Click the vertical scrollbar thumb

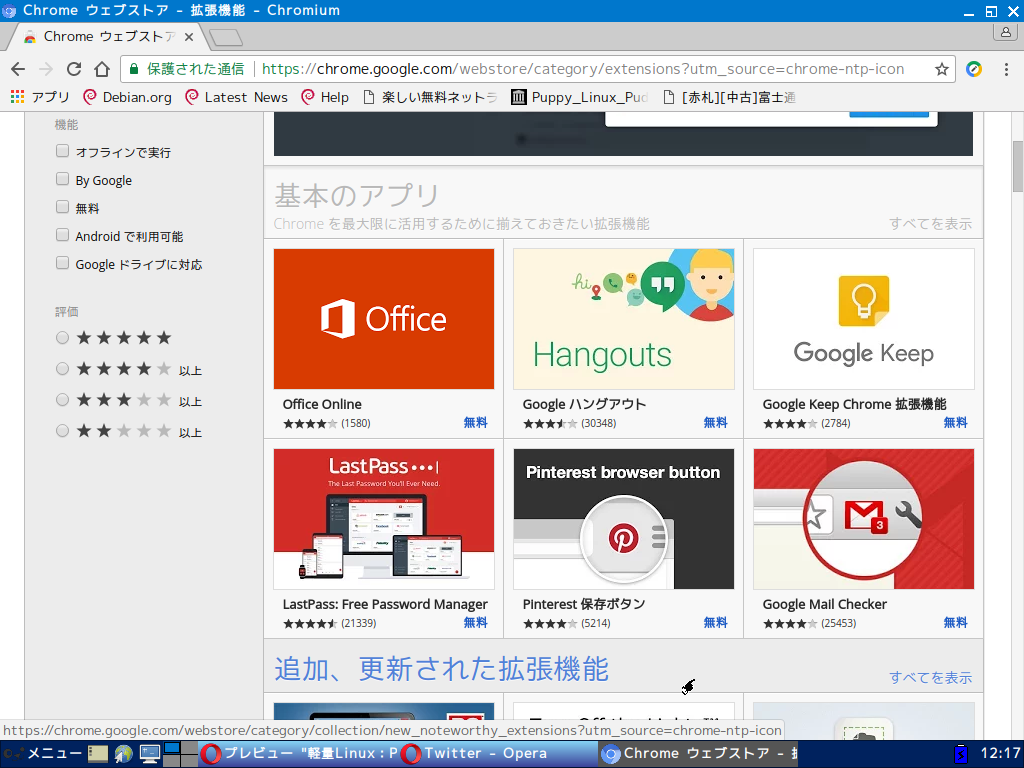[1017, 166]
